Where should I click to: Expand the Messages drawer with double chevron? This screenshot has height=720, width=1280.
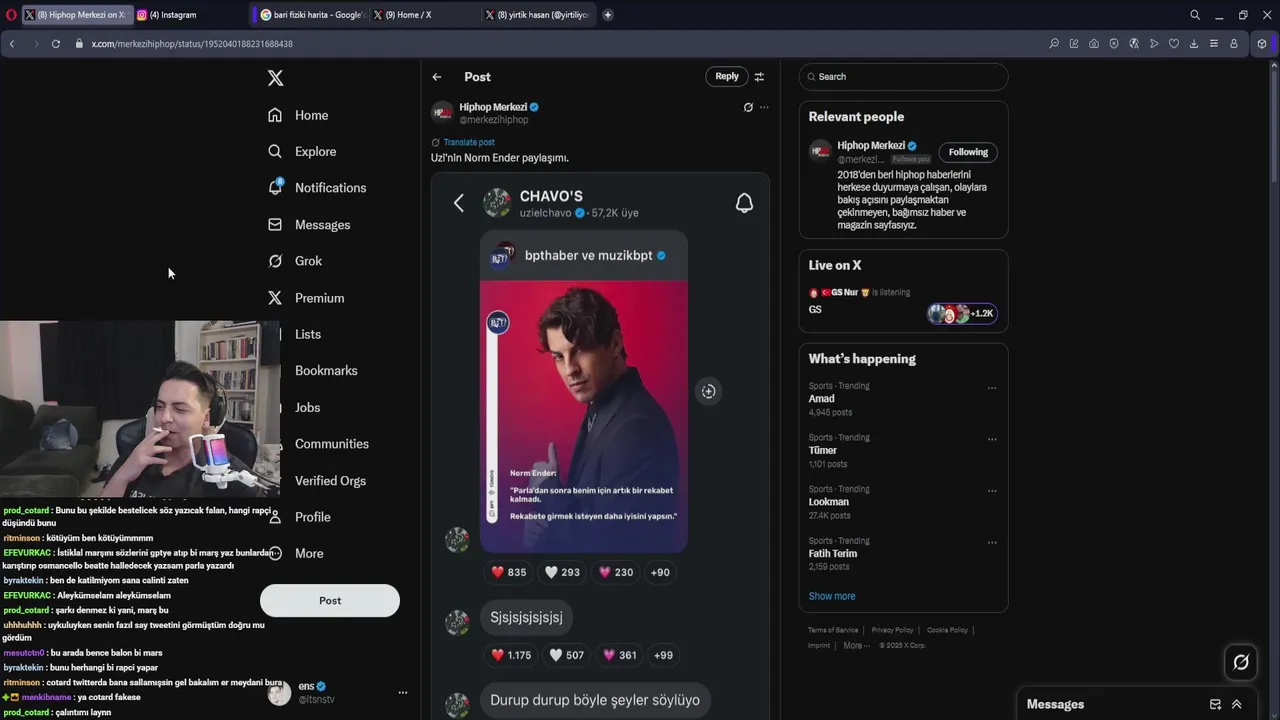[x=1237, y=704]
